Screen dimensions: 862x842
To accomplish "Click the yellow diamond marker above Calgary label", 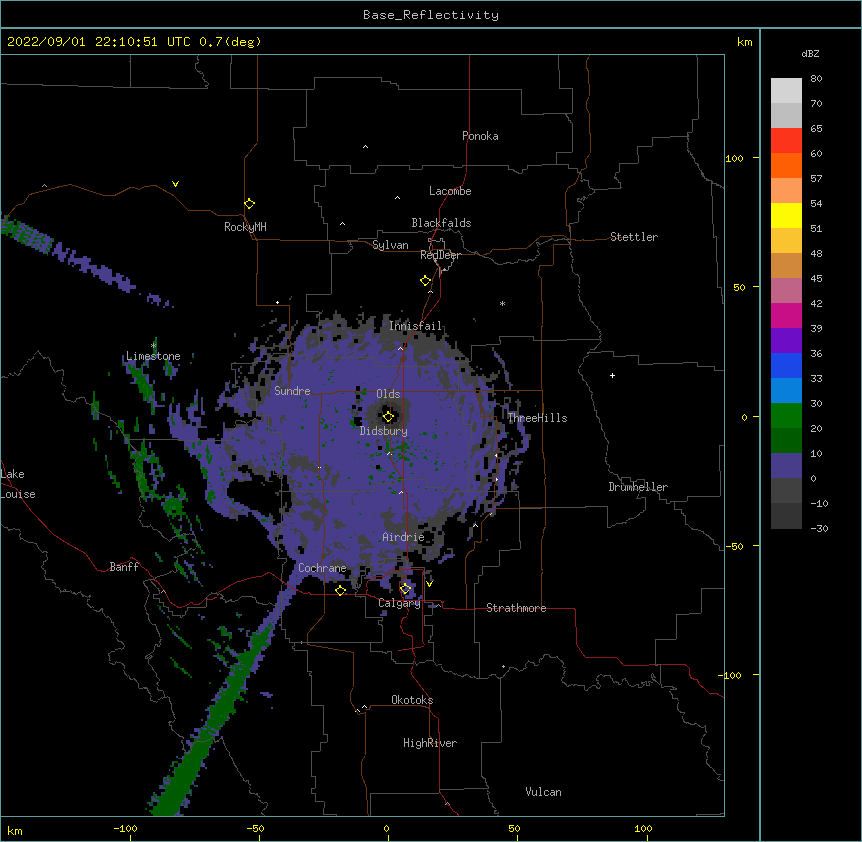I will click(x=405, y=589).
